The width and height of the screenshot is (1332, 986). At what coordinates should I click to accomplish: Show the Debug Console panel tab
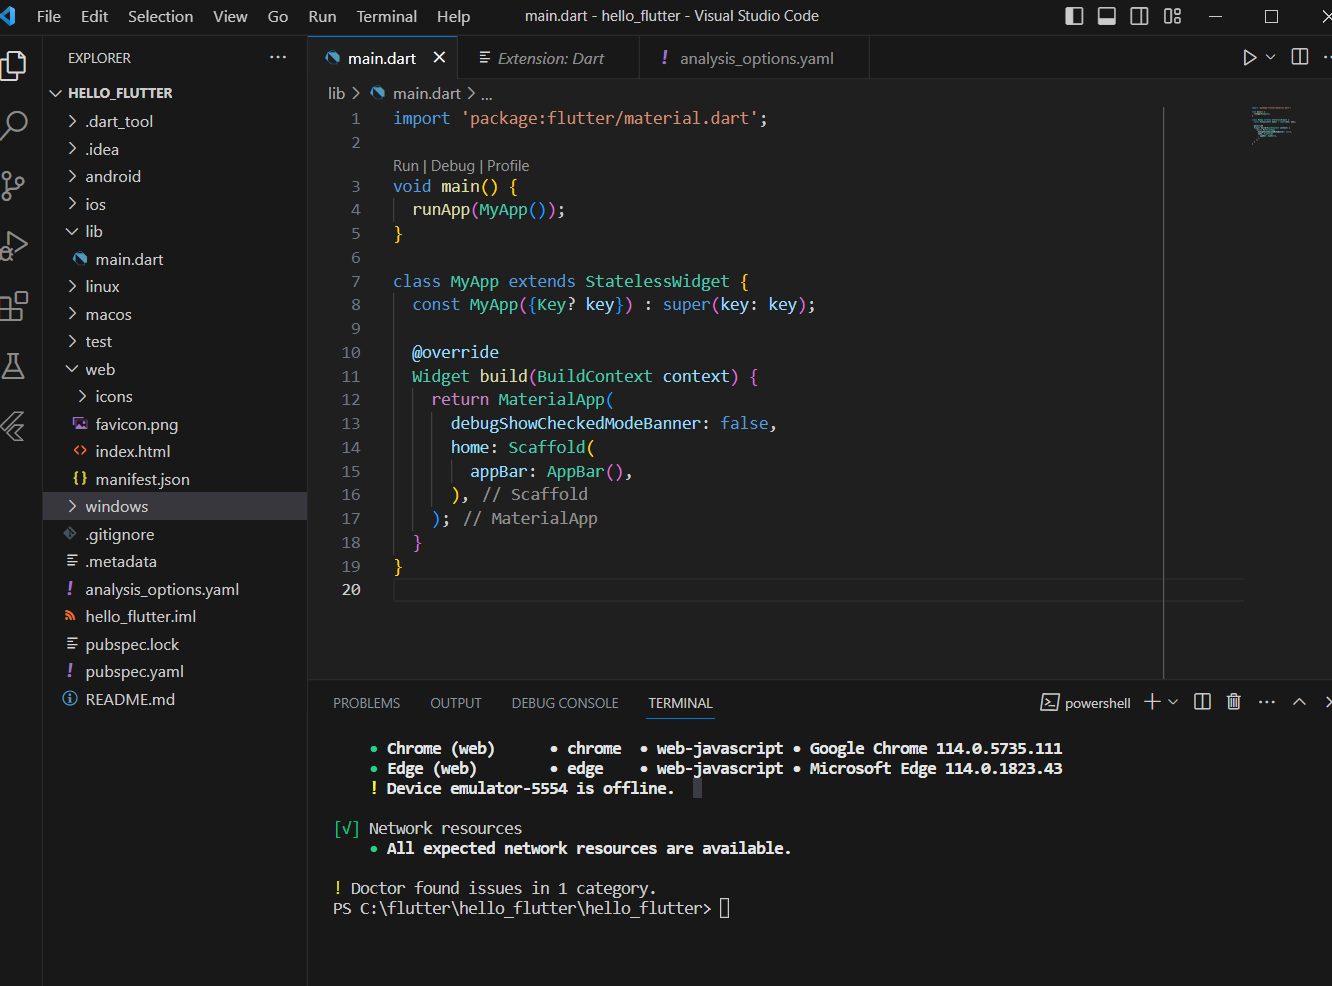[x=565, y=703]
